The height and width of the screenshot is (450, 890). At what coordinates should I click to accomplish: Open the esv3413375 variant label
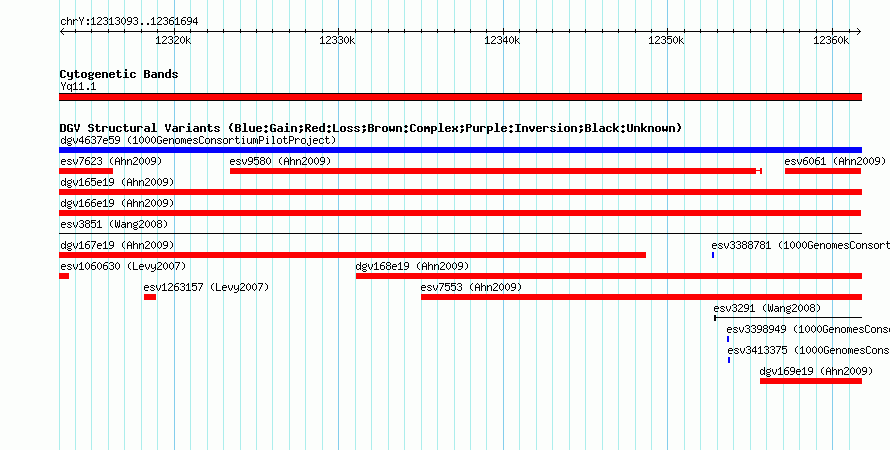click(809, 350)
